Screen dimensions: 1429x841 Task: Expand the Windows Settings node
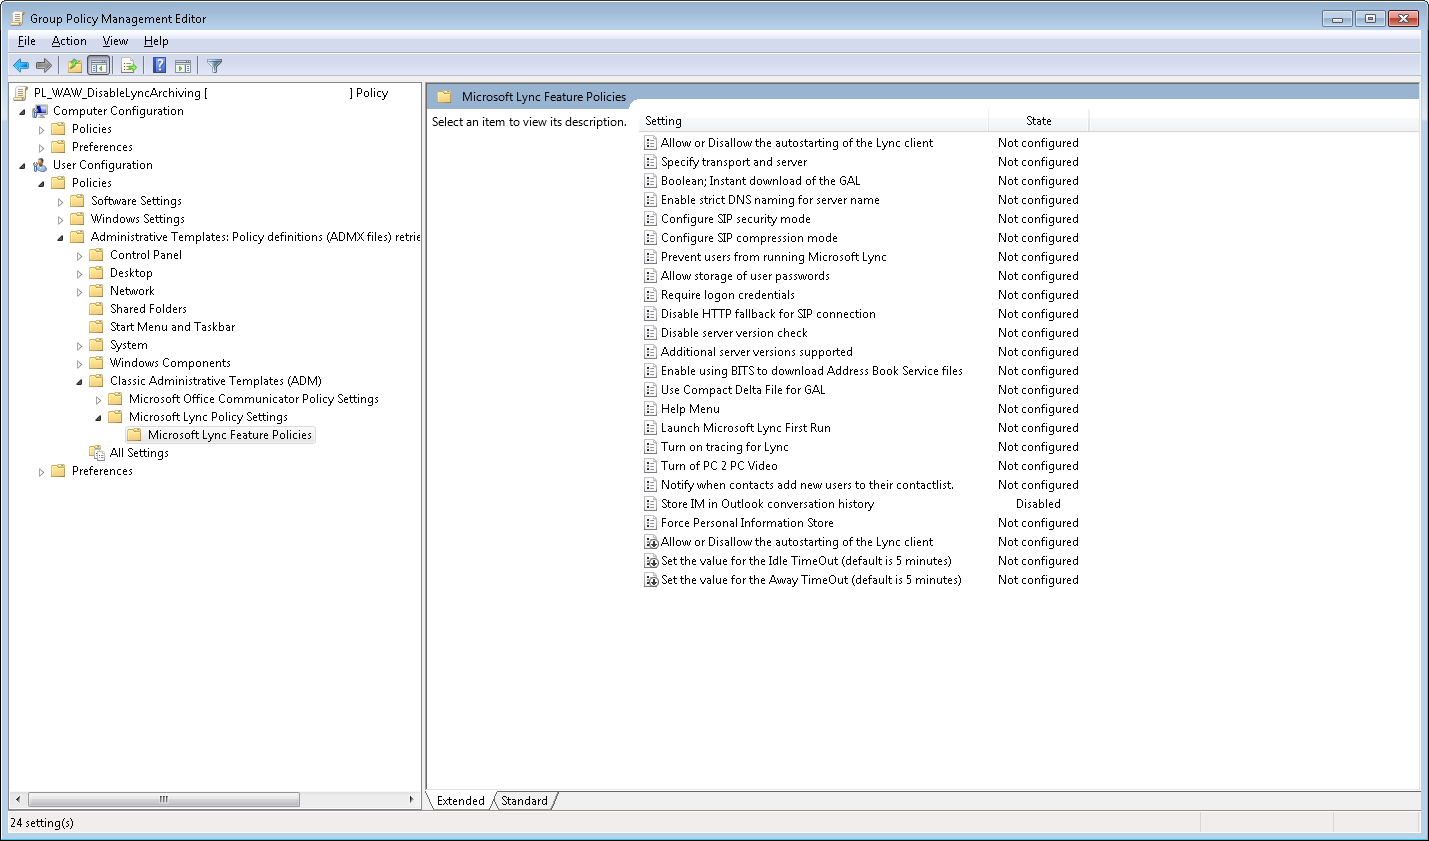(x=60, y=220)
